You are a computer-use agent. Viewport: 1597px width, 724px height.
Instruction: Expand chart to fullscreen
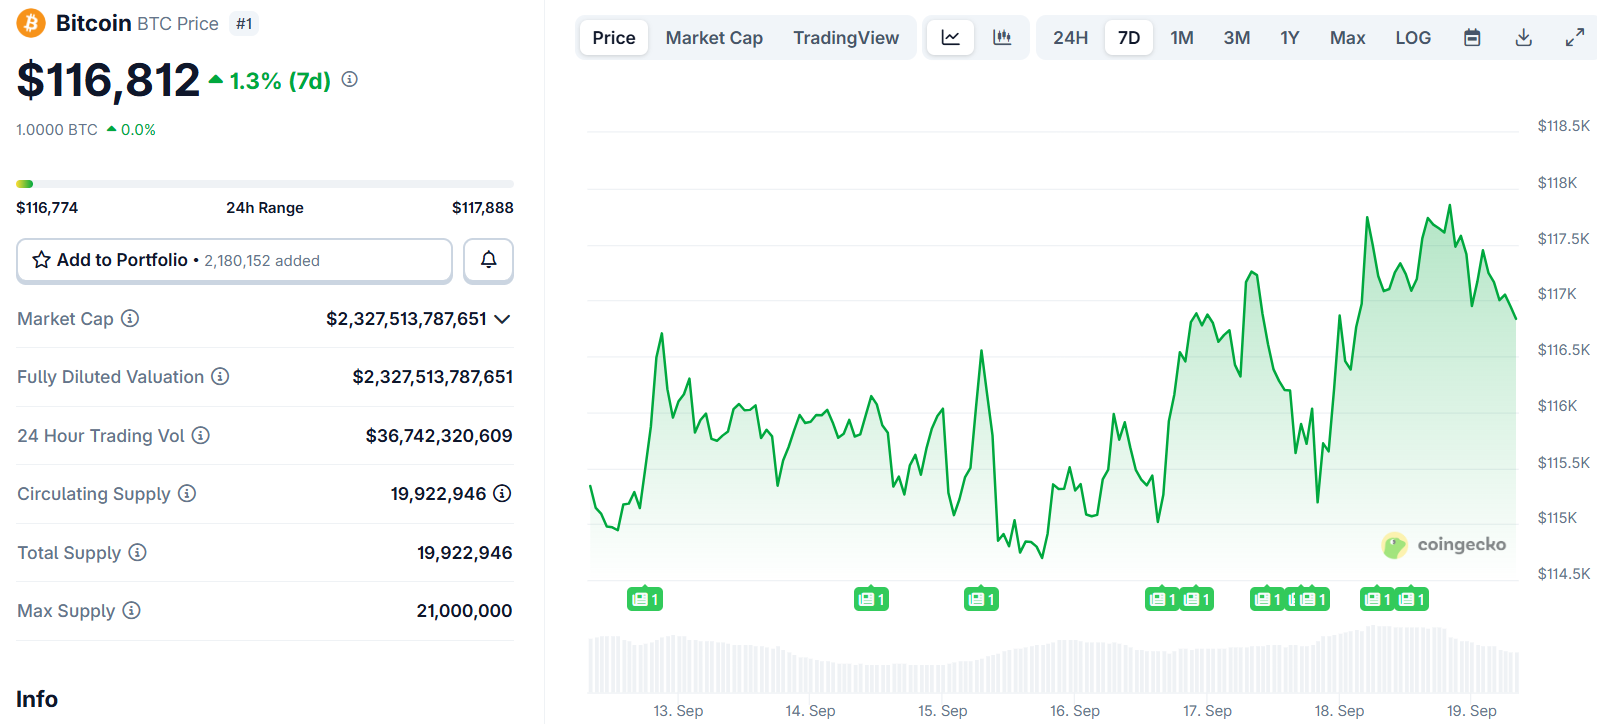pos(1575,38)
